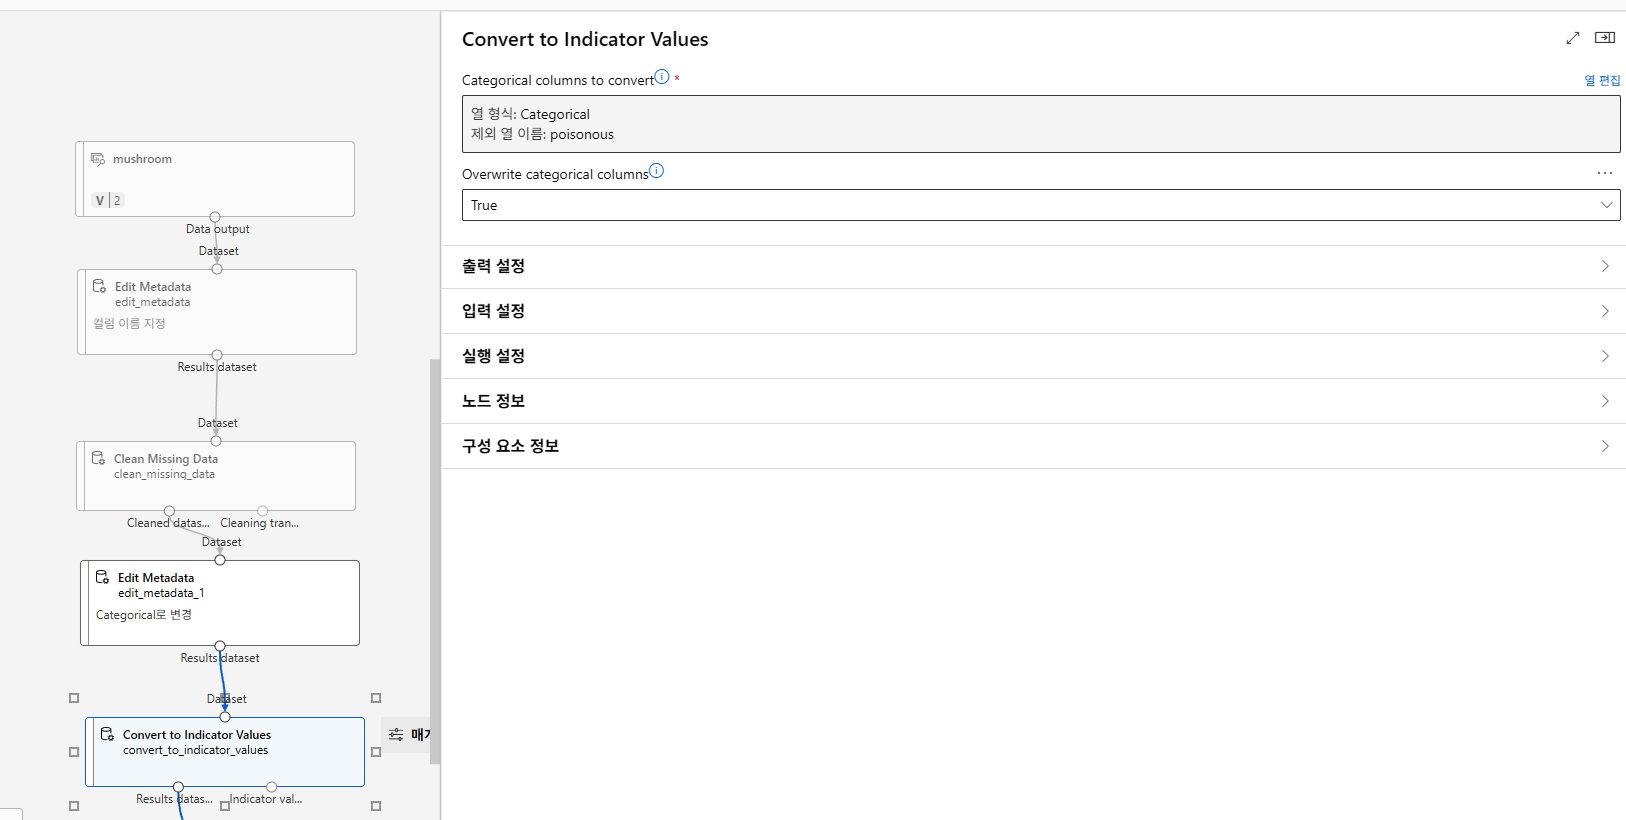This screenshot has width=1626, height=820.
Task: Select the edit_metadata_1 node on the canvas
Action: pyautogui.click(x=220, y=602)
